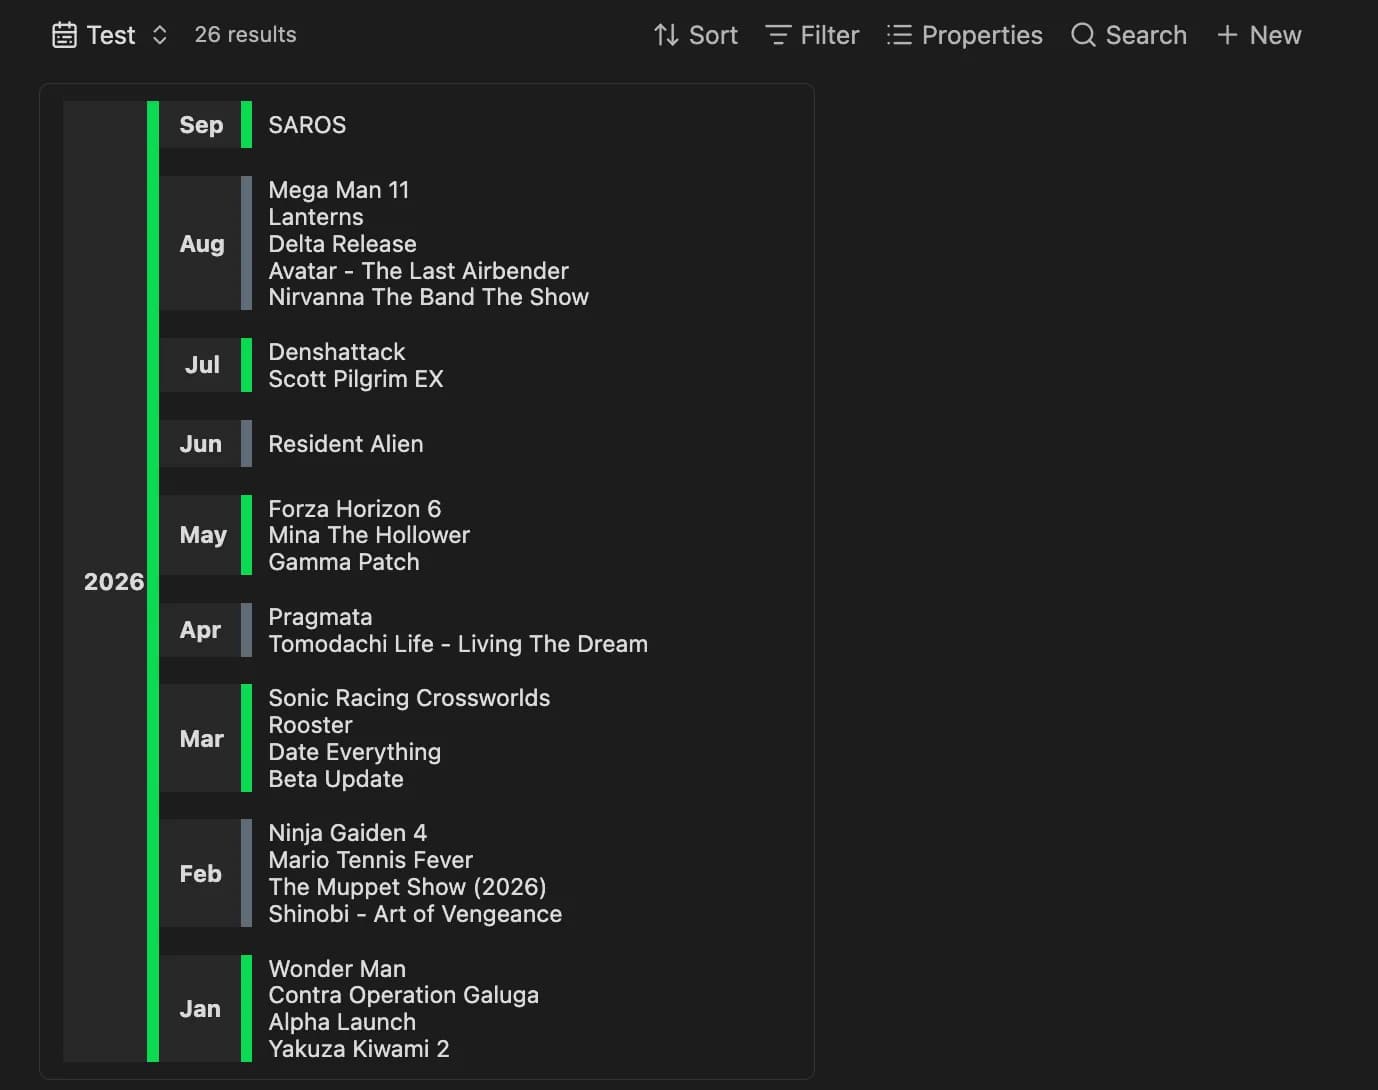The image size is (1378, 1090).
Task: Click the calendar view icon beside Test
Action: pyautogui.click(x=64, y=35)
